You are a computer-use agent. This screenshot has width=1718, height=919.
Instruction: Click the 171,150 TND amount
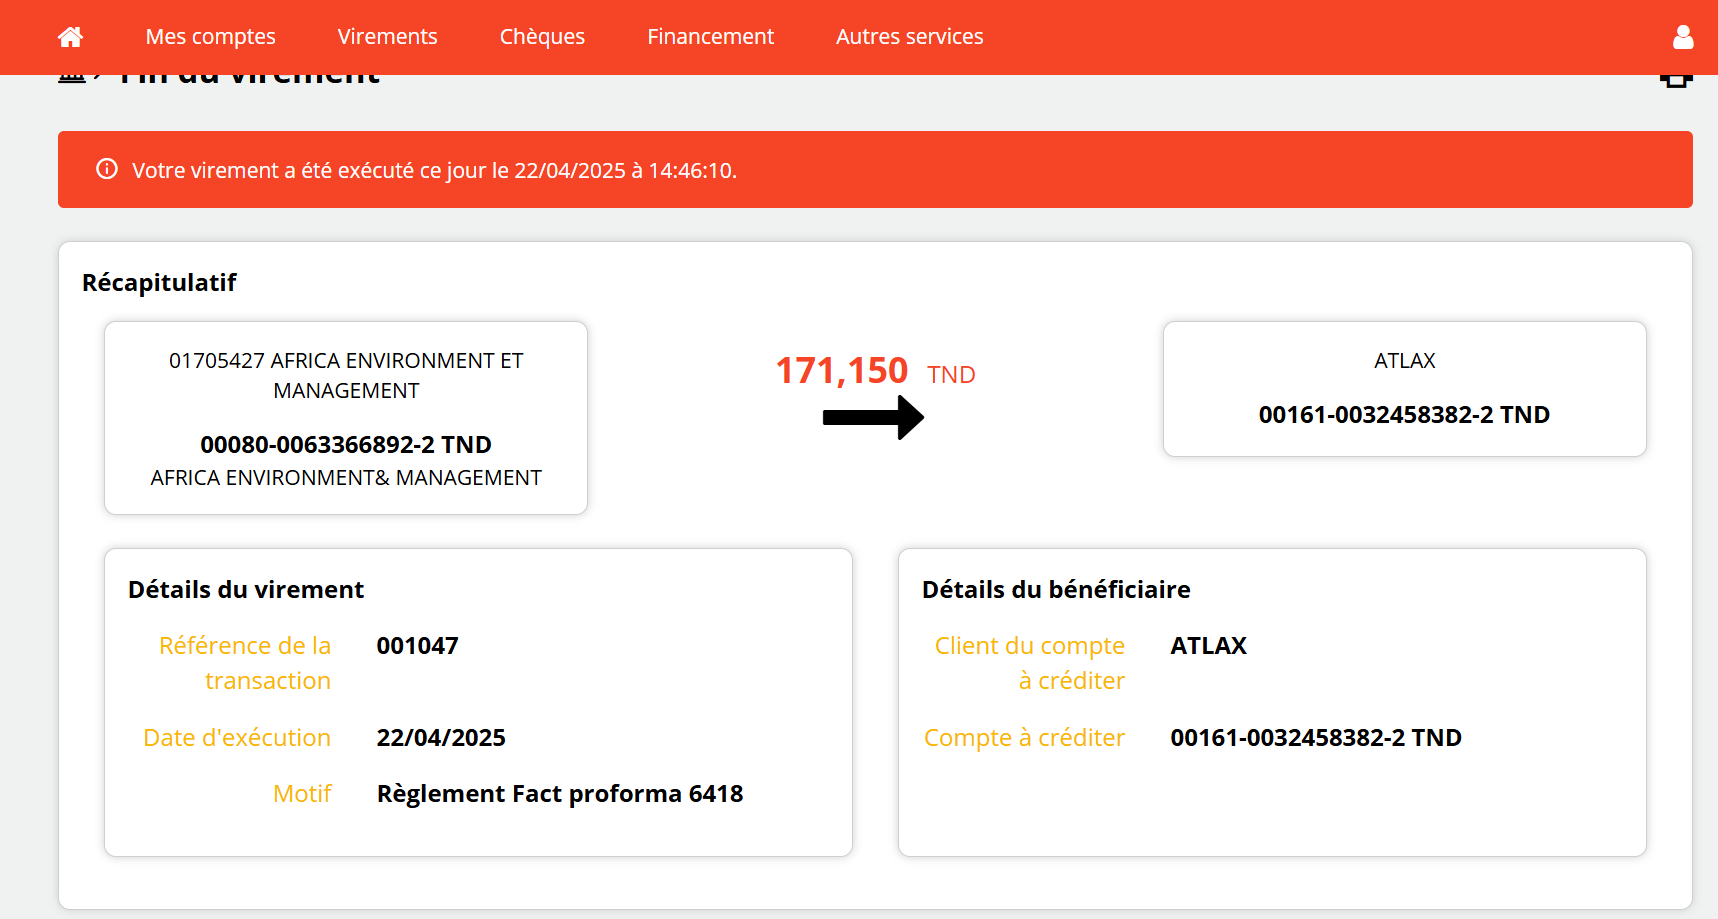pos(874,371)
